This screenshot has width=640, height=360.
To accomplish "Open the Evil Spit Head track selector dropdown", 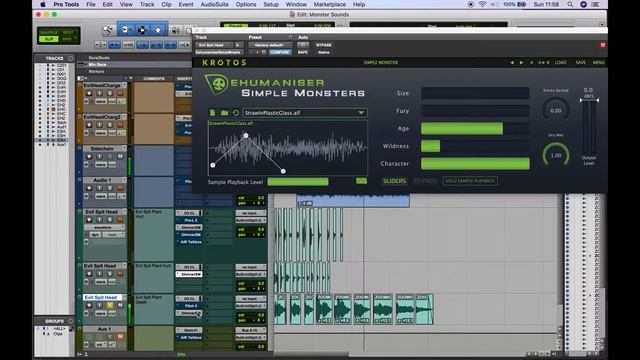I will coord(215,45).
